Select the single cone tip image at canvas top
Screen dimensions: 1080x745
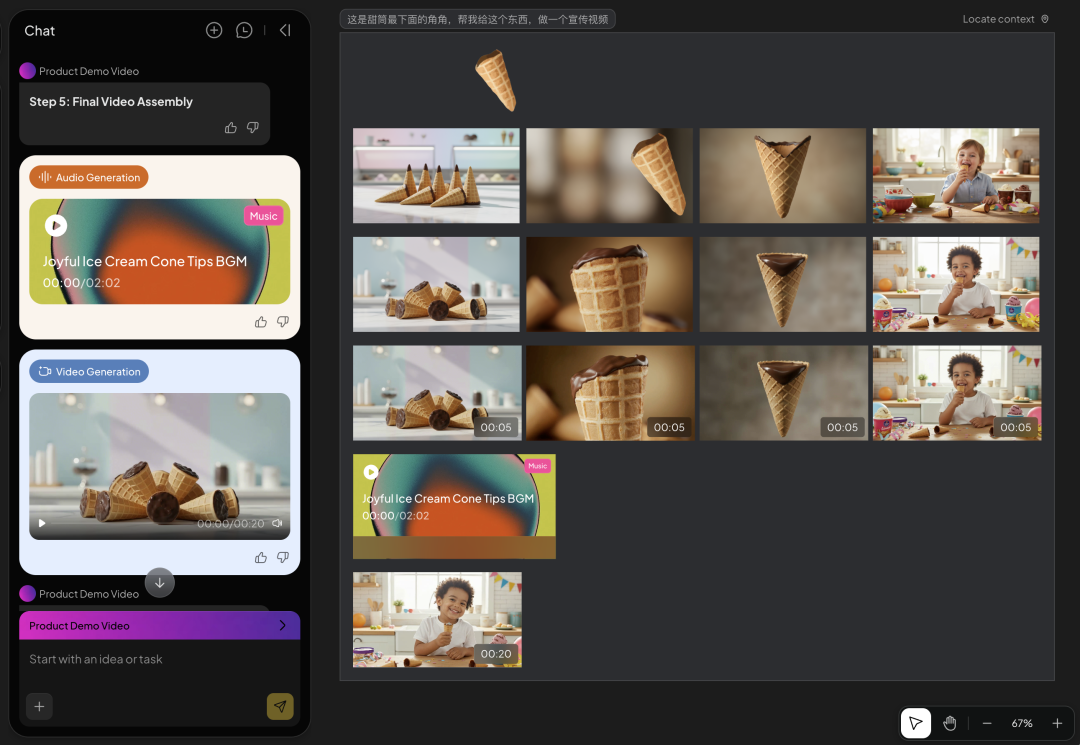[497, 80]
